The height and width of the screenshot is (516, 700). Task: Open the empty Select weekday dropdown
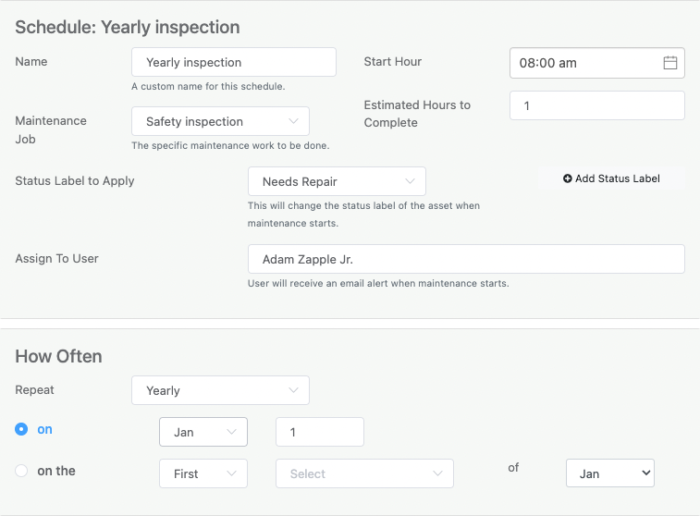[364, 474]
